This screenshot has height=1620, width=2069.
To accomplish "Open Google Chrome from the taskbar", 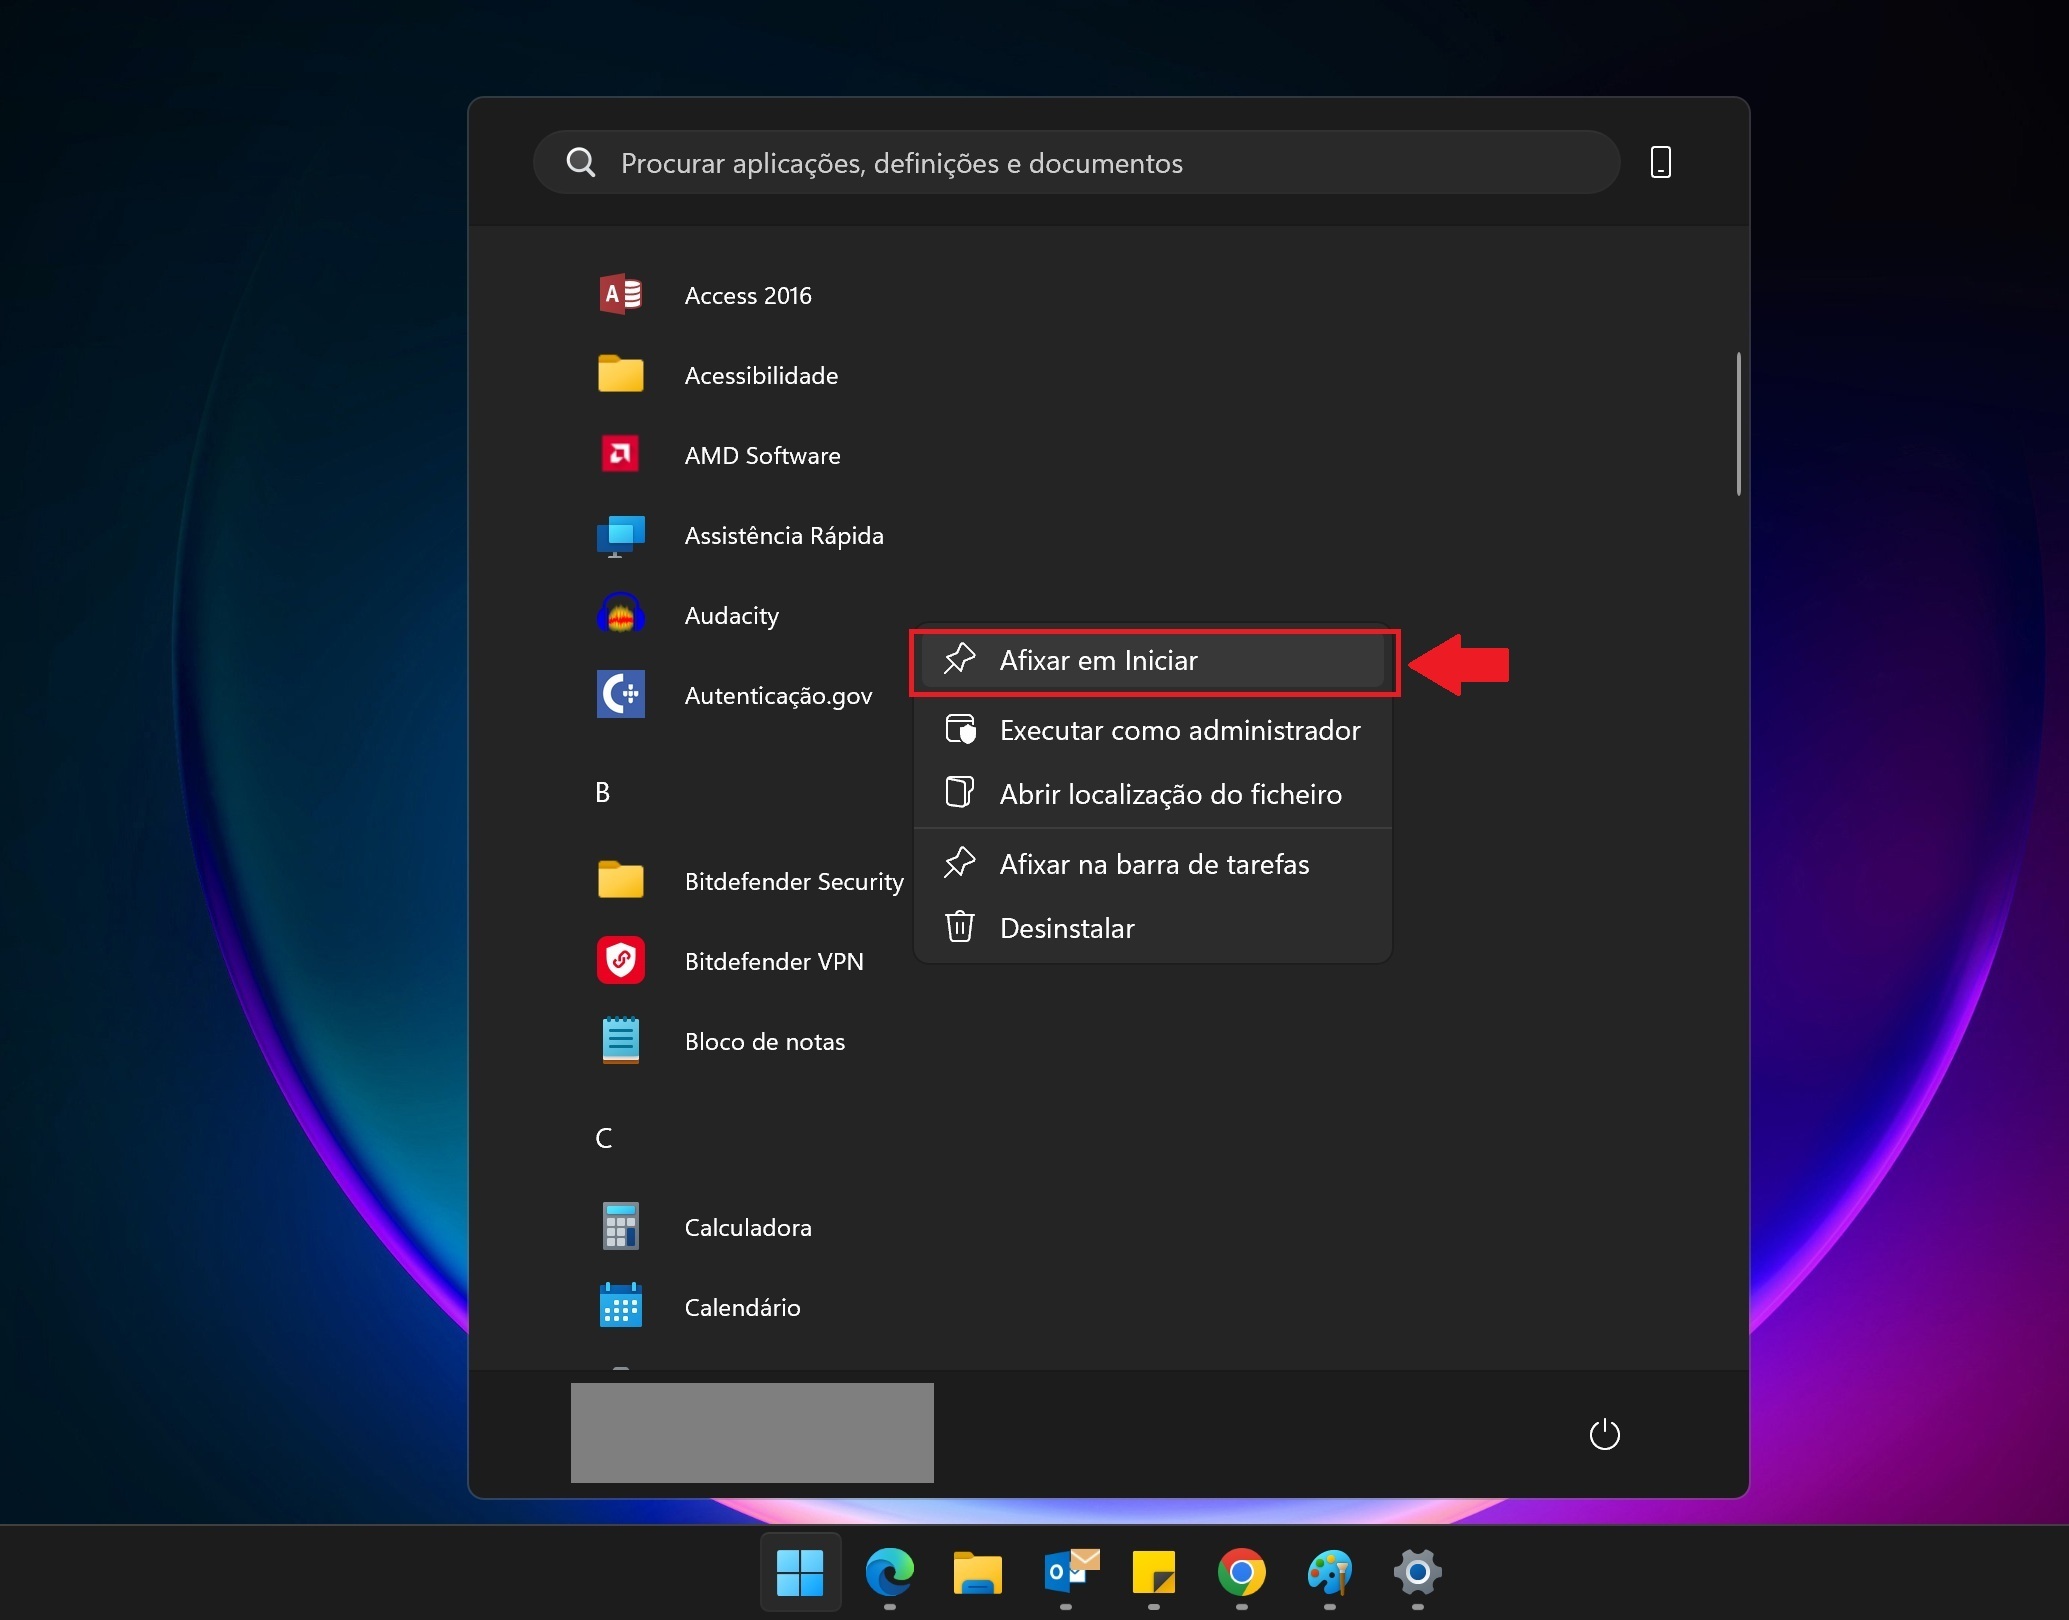I will point(1241,1573).
